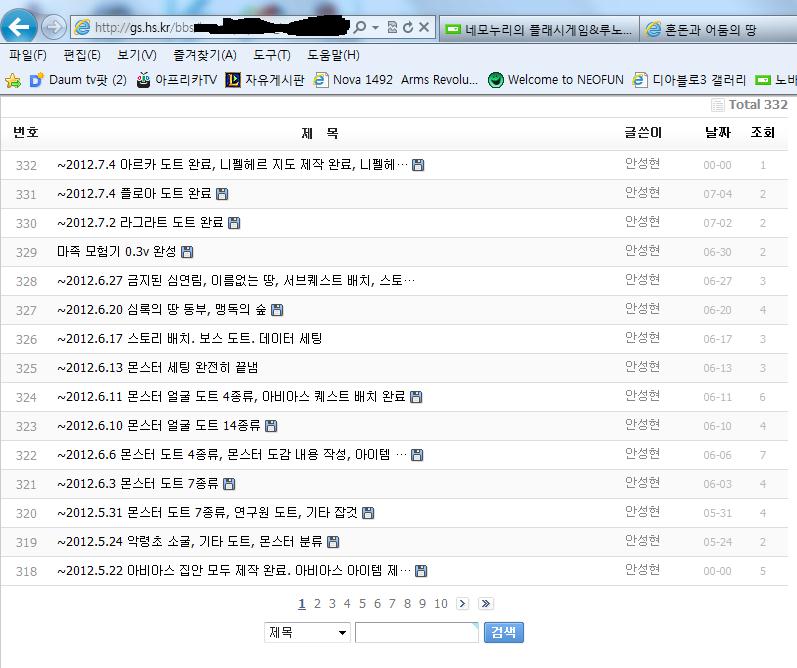Click the favorites star add icon
The image size is (797, 668).
tap(13, 80)
